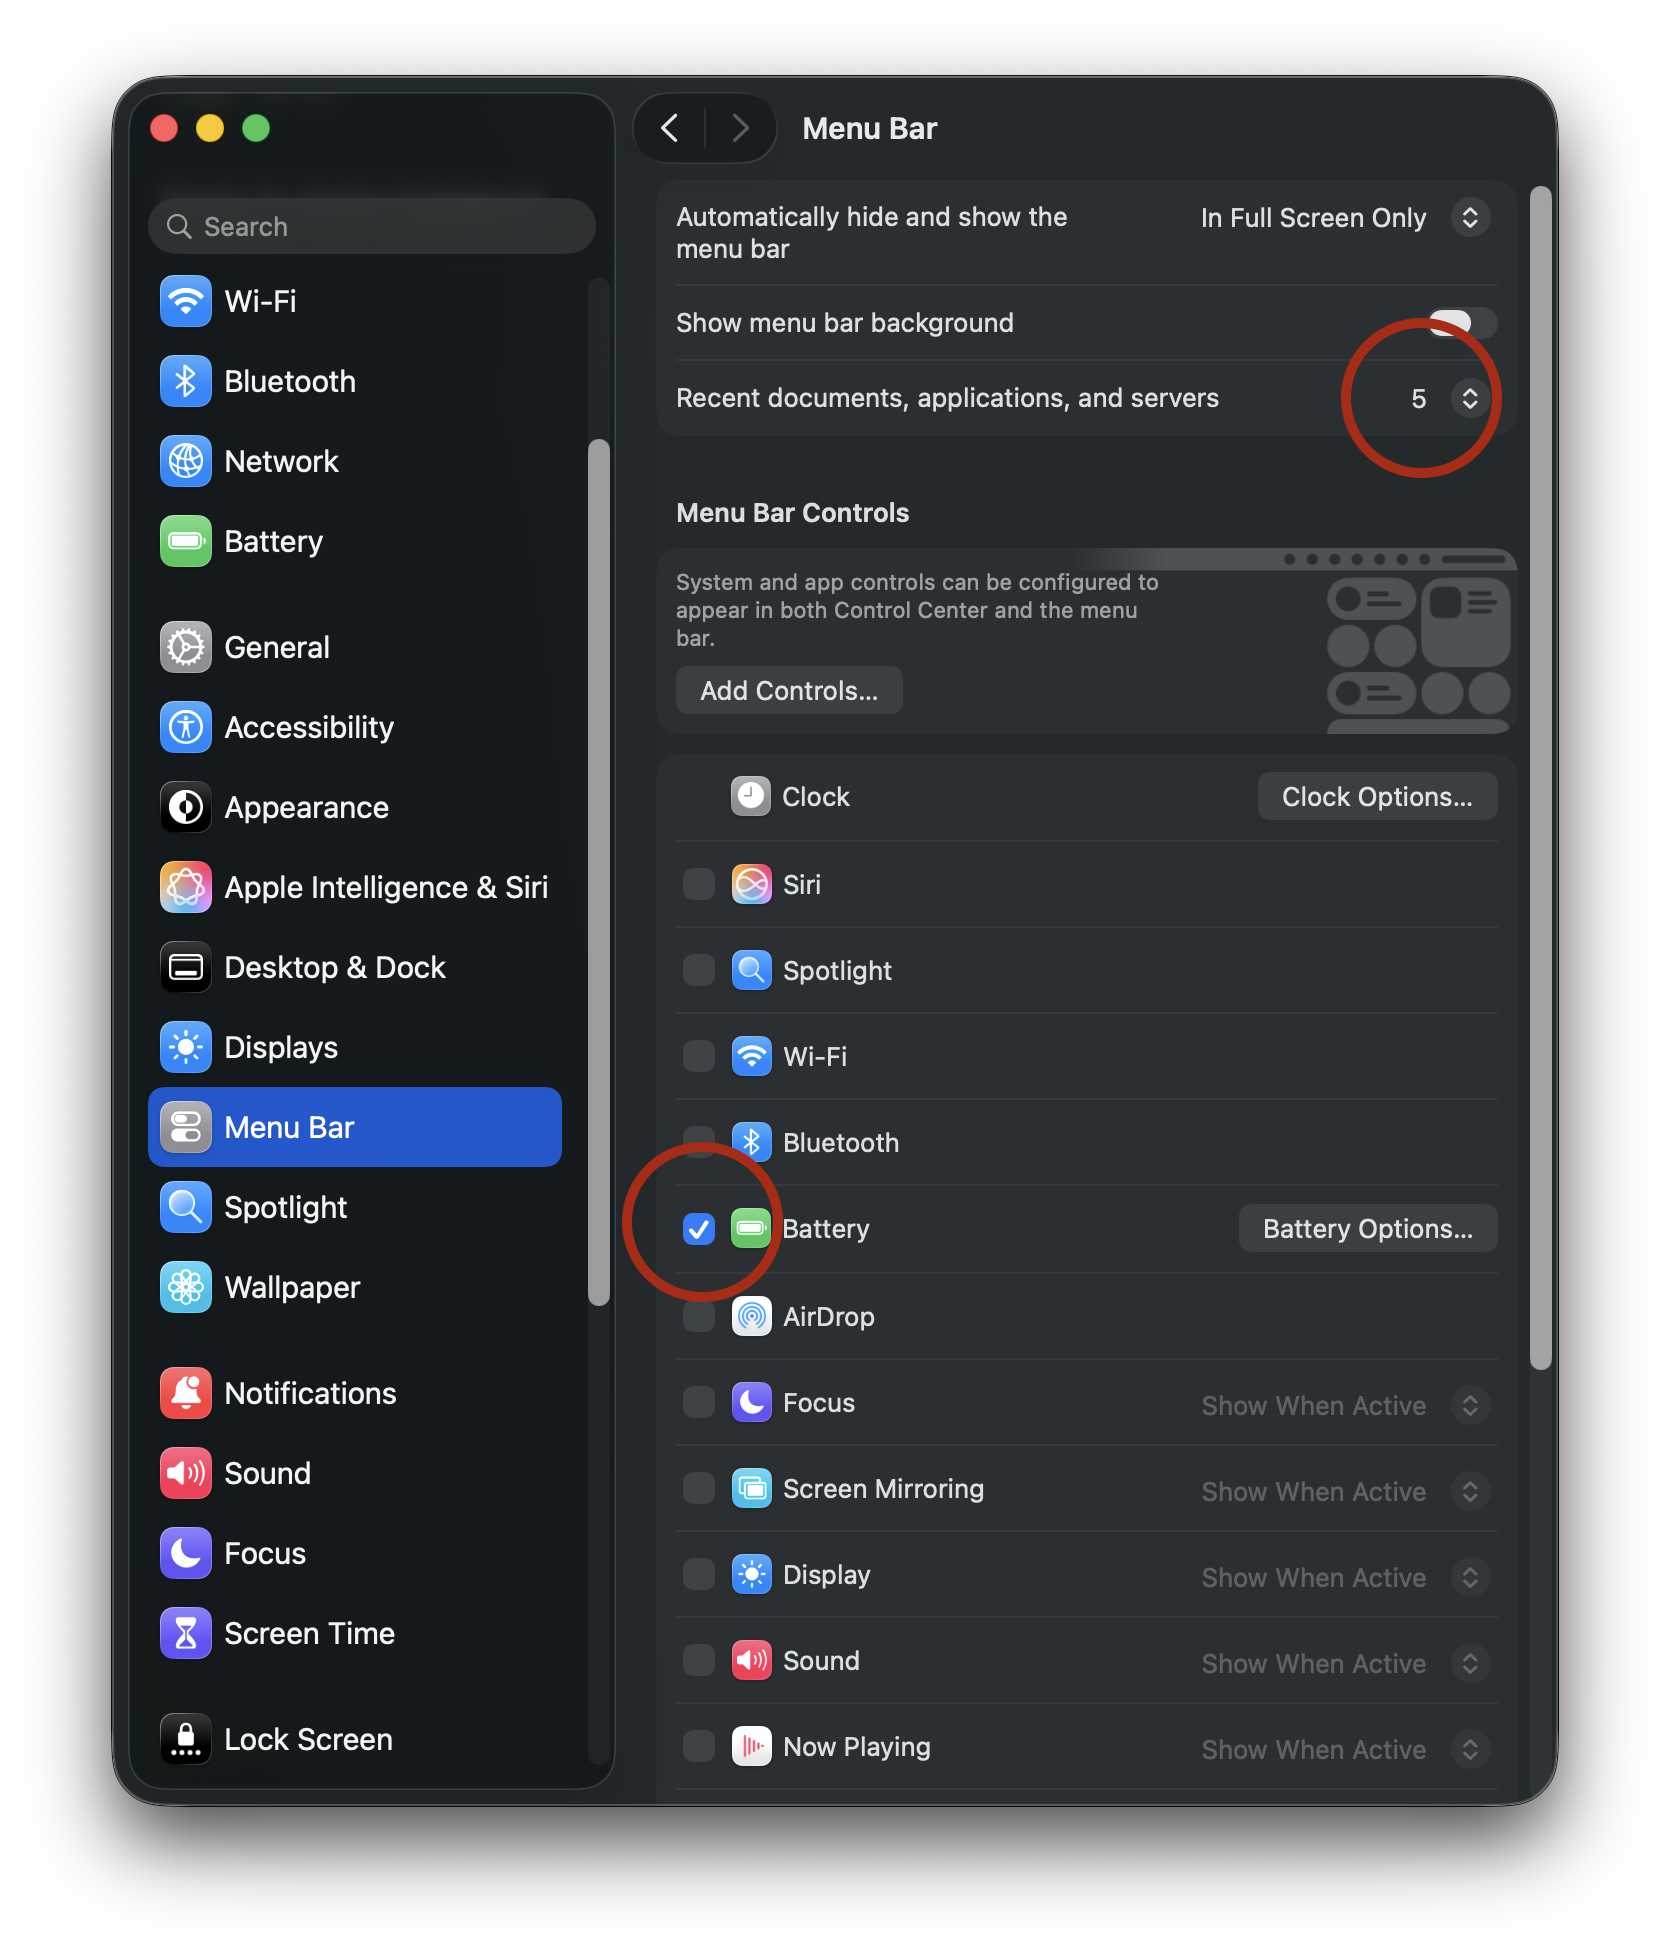Enable the Sound checkbox in the controls list
The image size is (1670, 1954).
pyautogui.click(x=698, y=1660)
